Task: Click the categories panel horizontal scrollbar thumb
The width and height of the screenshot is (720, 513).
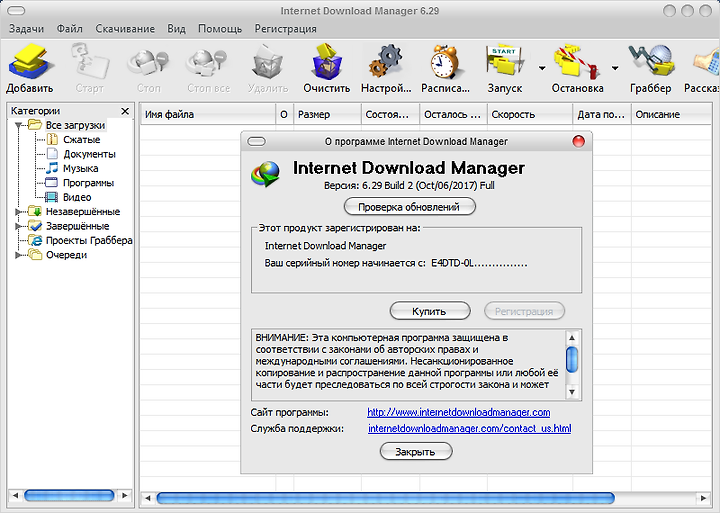Action: (69, 496)
